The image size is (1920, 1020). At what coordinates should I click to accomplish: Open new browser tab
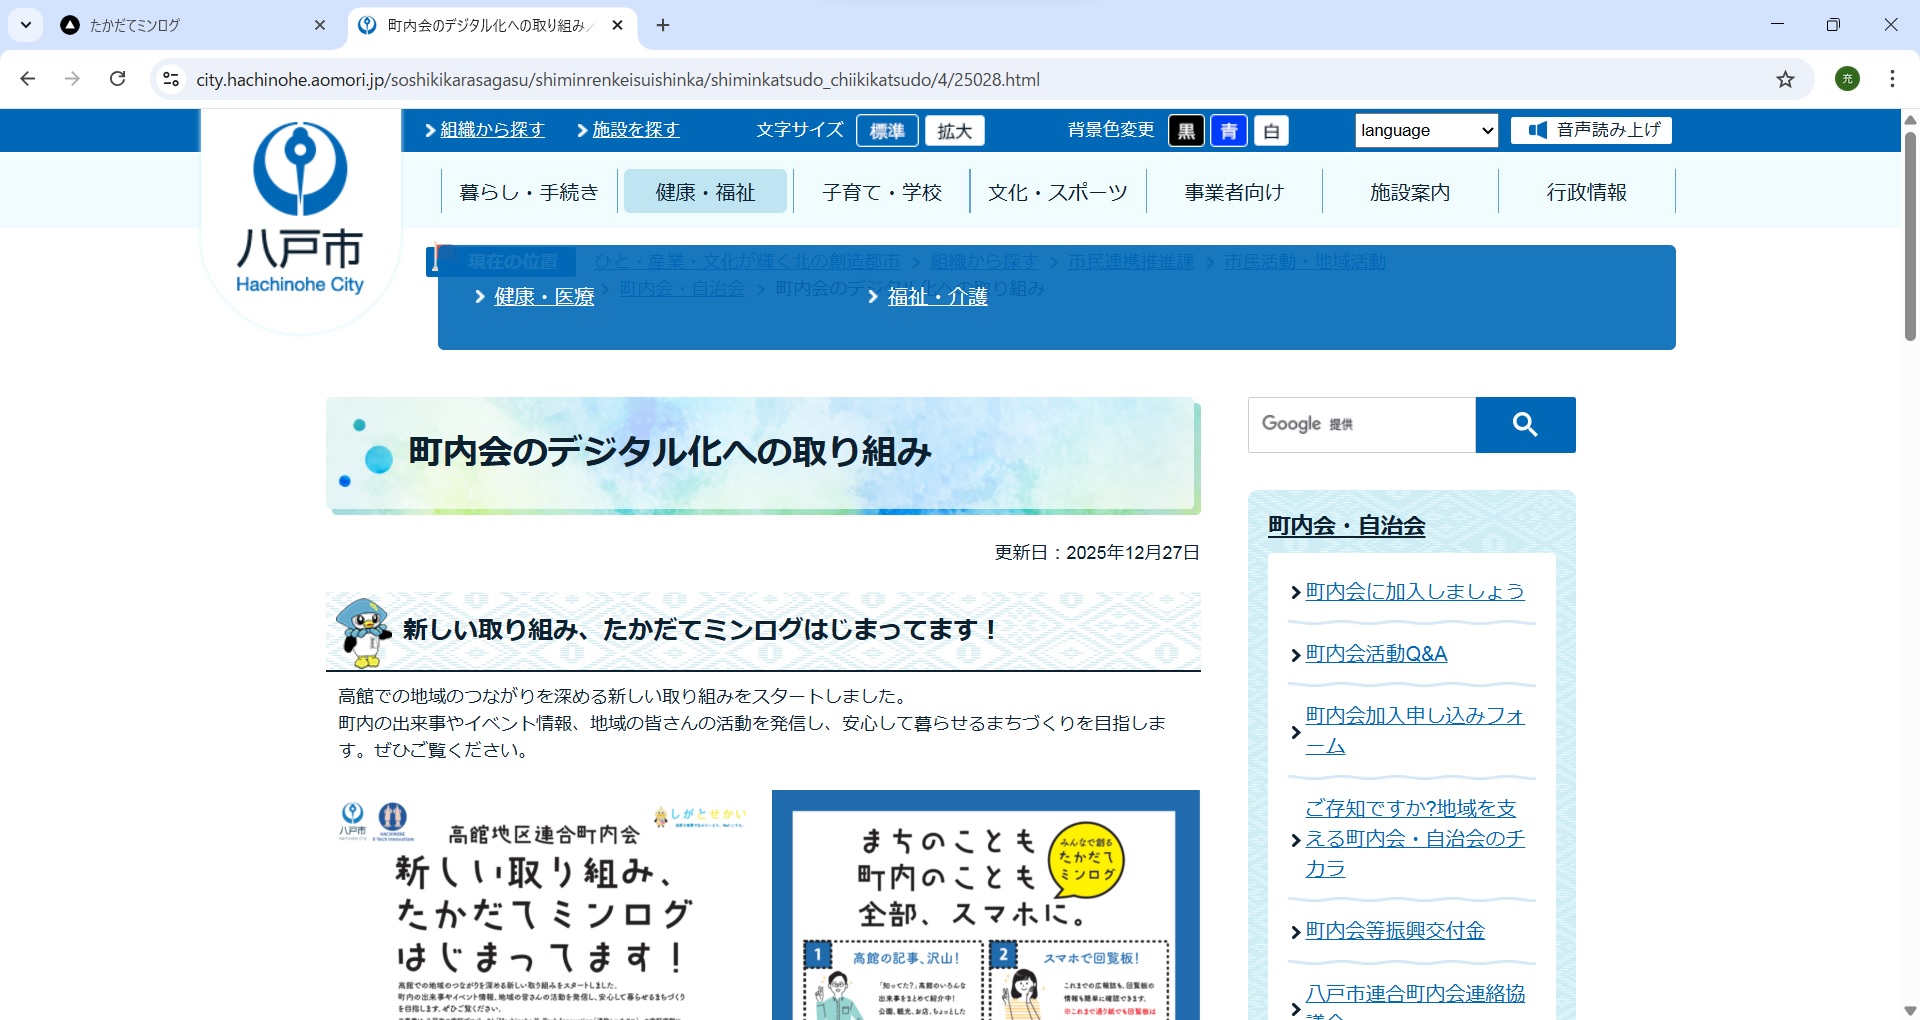[663, 26]
